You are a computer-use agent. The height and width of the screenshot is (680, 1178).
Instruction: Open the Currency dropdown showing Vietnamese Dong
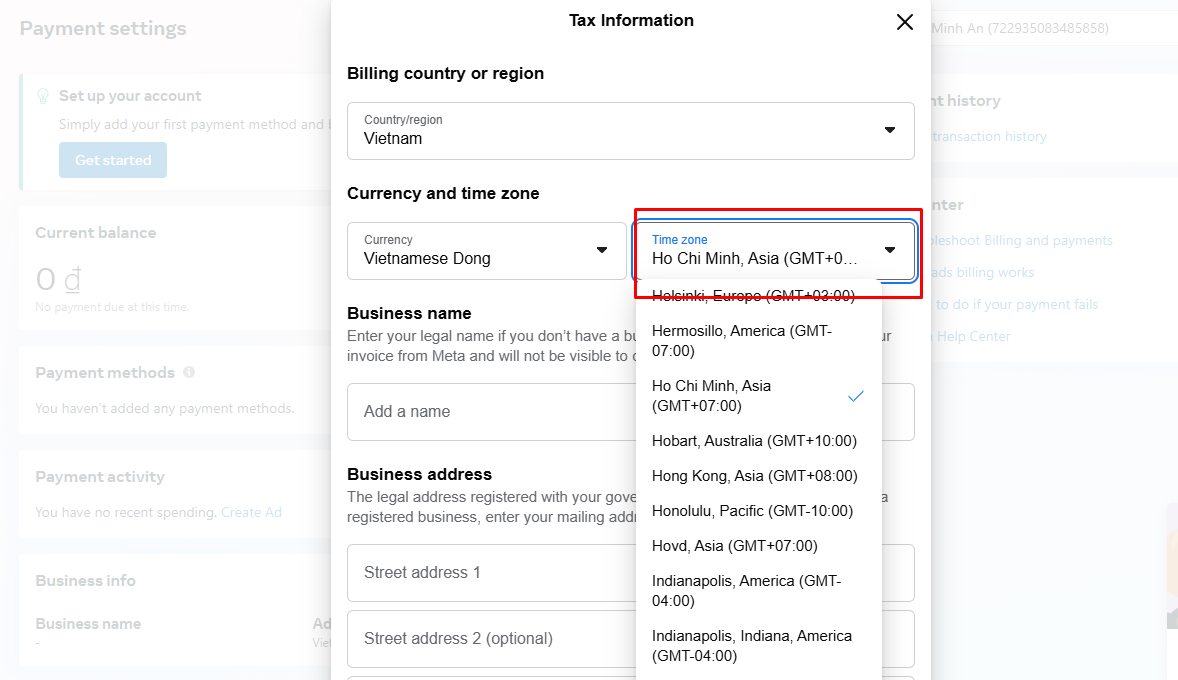(x=487, y=251)
